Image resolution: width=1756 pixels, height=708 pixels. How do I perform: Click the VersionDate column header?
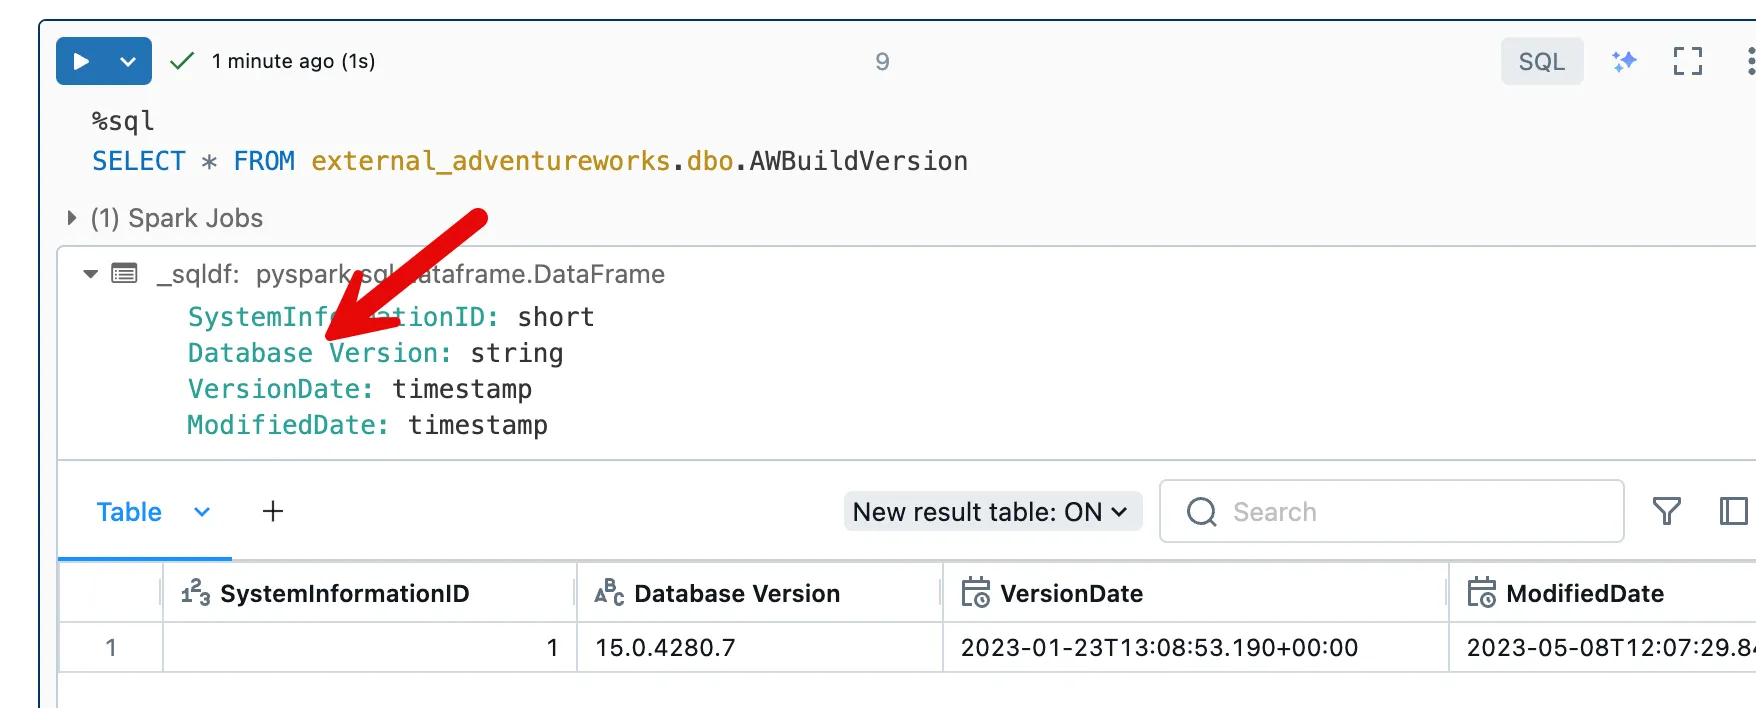point(1071,594)
